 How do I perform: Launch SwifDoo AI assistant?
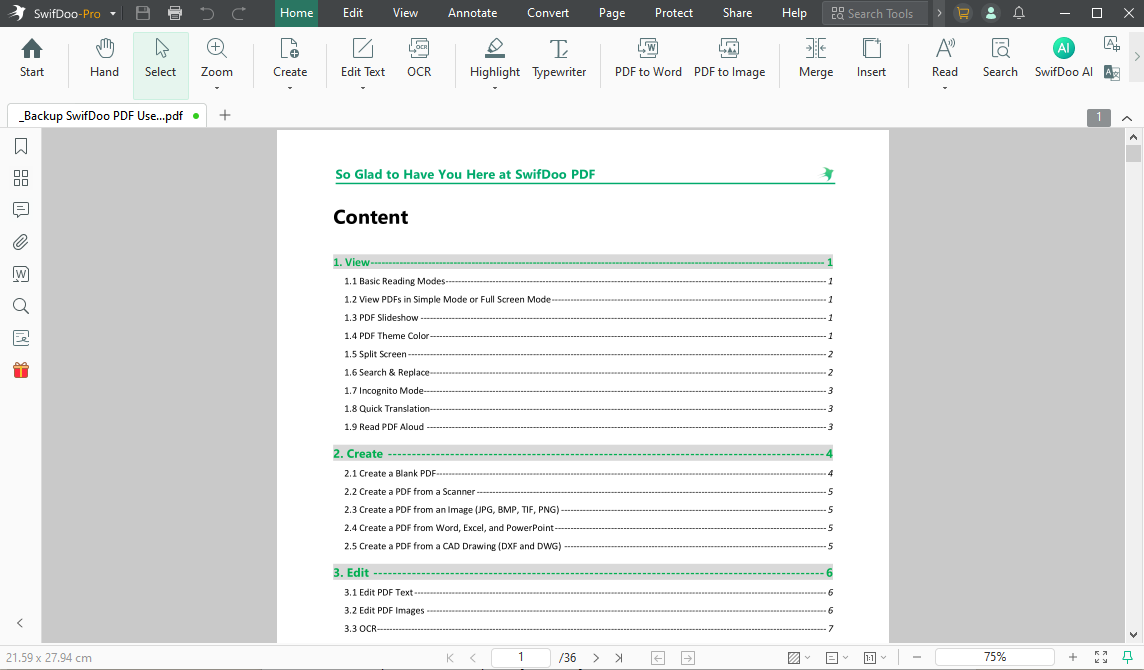pos(1063,57)
